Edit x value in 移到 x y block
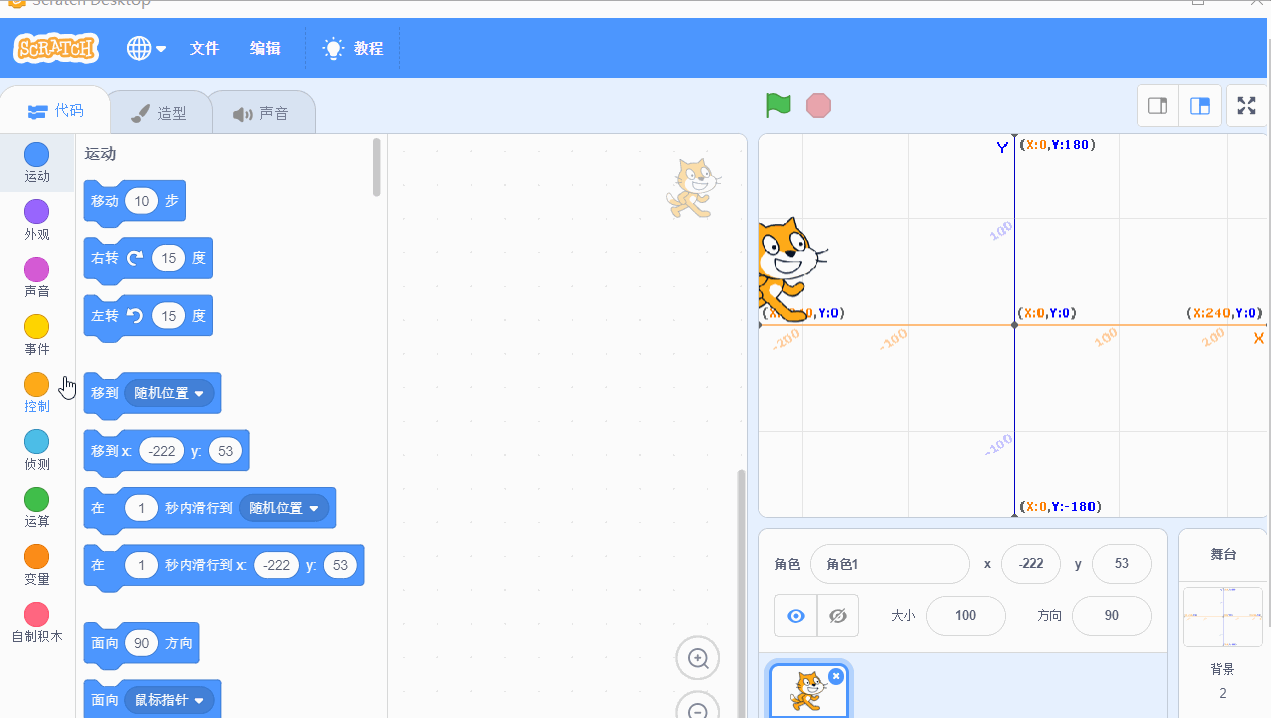Viewport: 1271px width, 718px height. pos(161,451)
